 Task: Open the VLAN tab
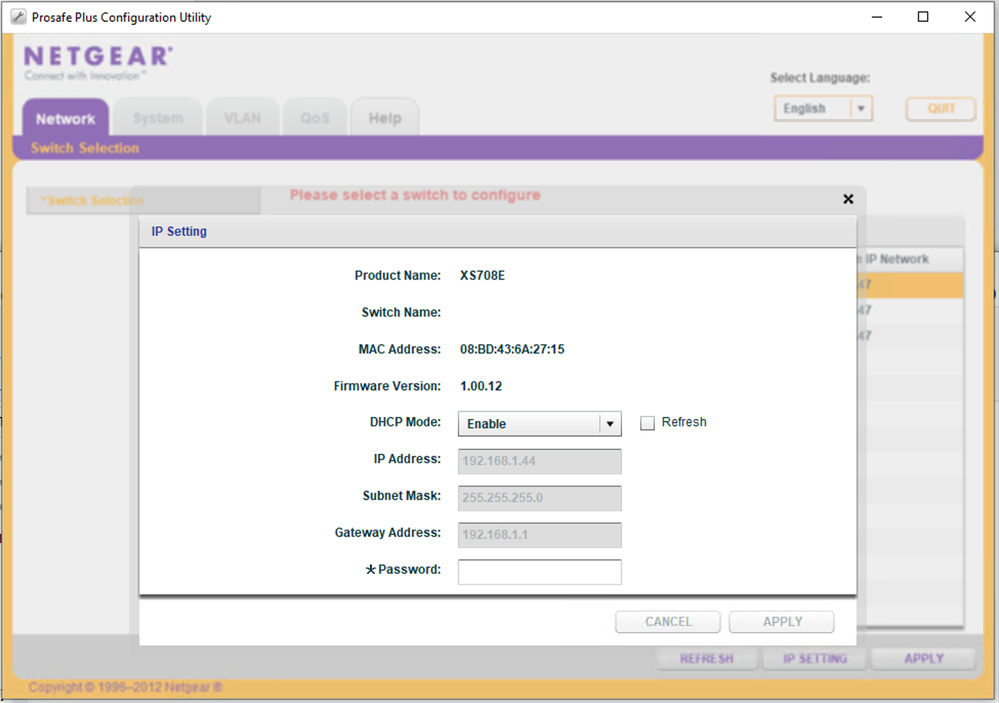[243, 118]
